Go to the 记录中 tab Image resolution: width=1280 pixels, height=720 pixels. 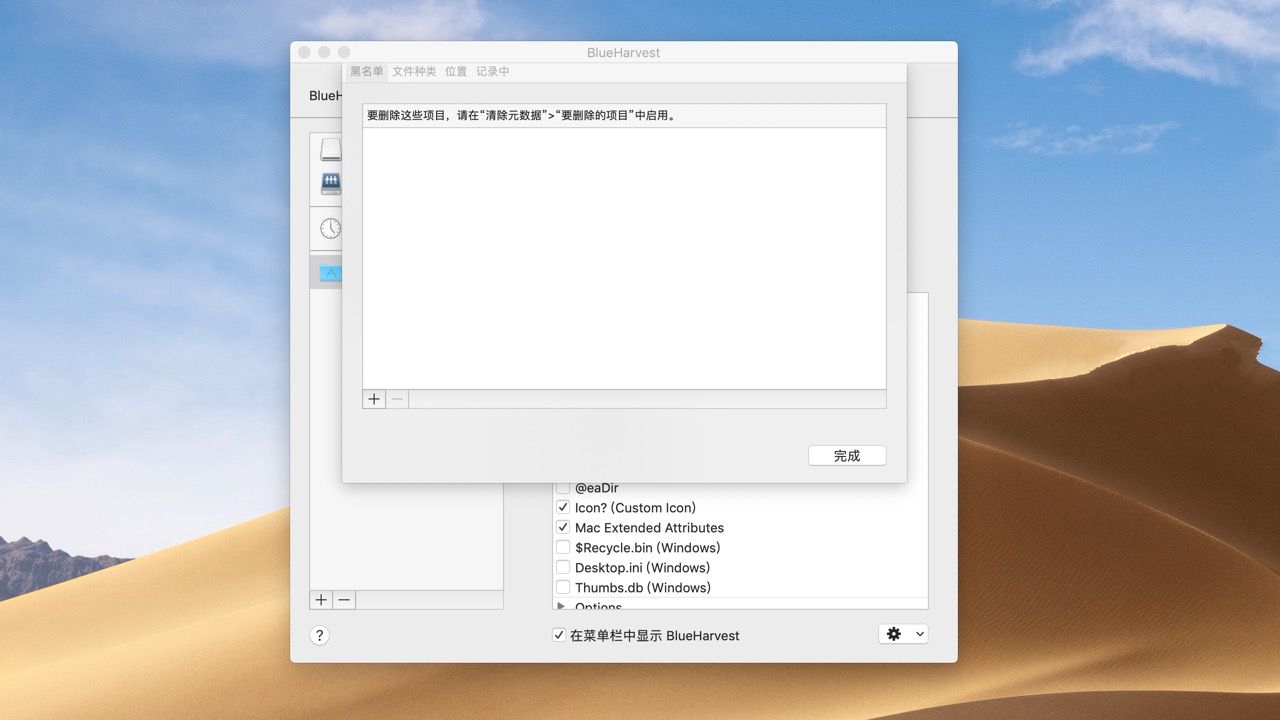click(493, 72)
